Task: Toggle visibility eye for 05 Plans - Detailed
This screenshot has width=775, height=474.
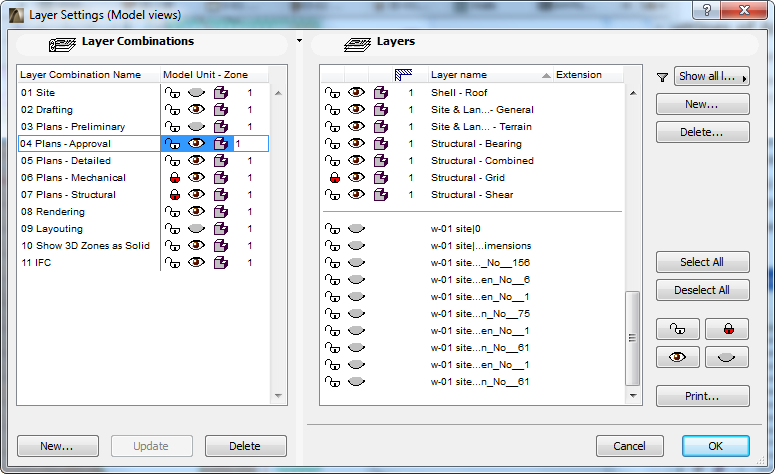Action: (x=196, y=160)
